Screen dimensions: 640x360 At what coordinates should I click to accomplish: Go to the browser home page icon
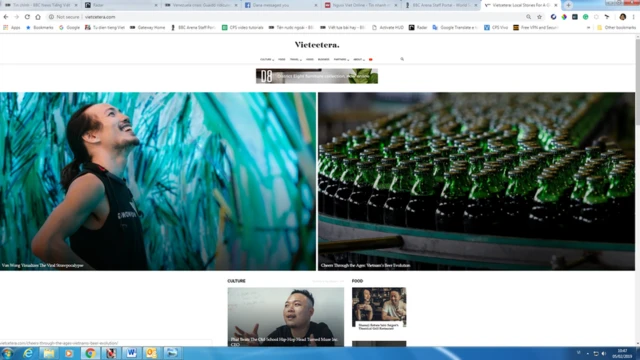(38, 17)
